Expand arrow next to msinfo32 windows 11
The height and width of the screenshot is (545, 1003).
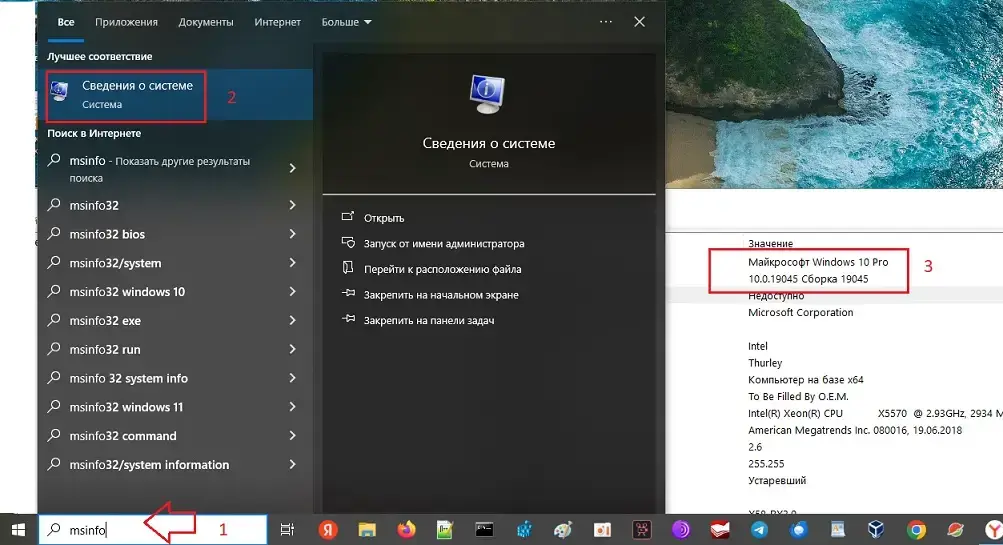click(x=292, y=406)
